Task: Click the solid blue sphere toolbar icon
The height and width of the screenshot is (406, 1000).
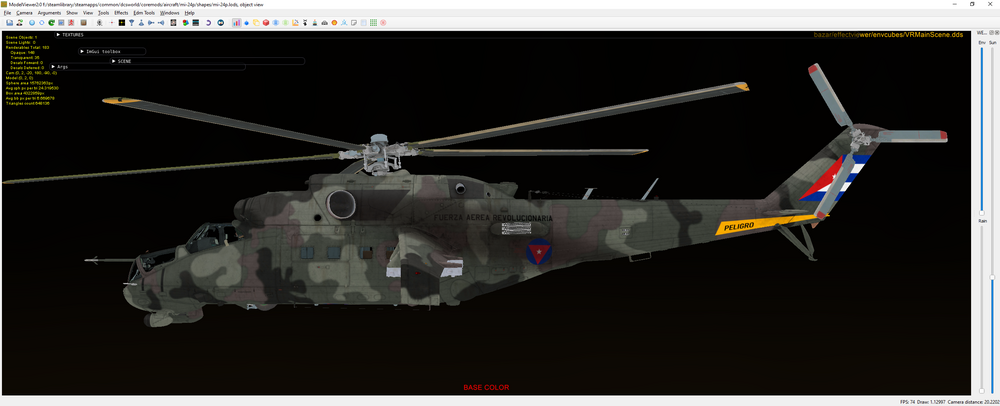Action: 32,22
